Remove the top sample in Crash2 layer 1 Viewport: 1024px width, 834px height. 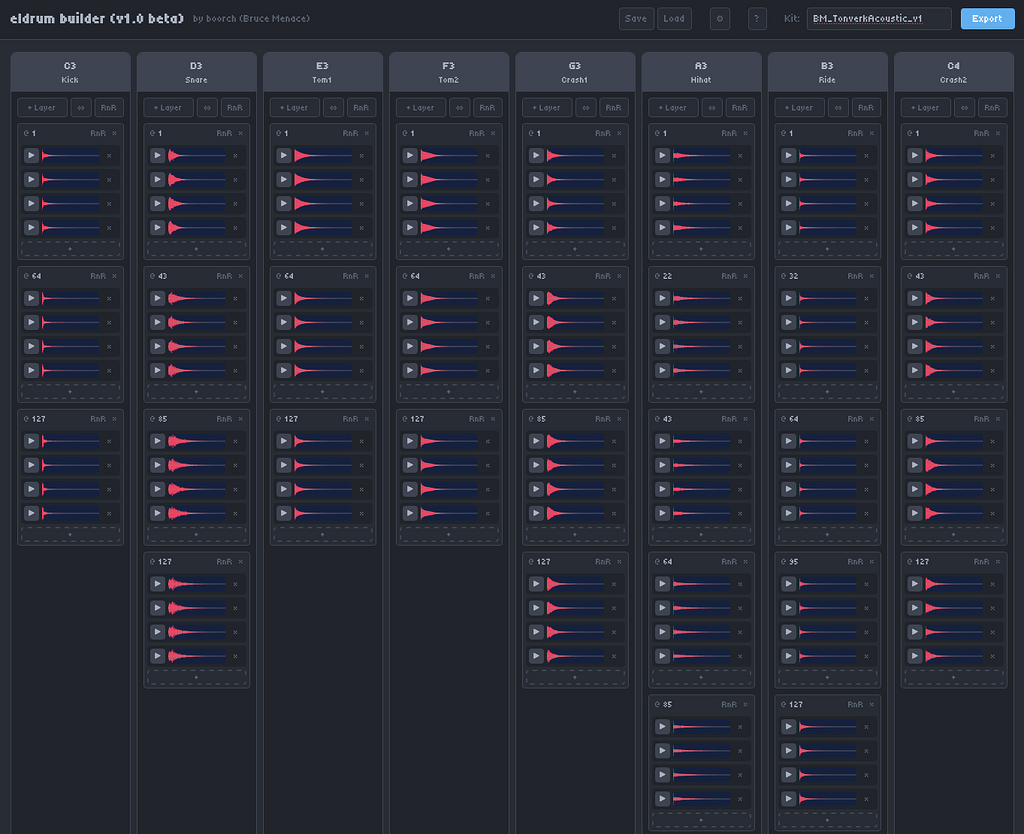[x=993, y=156]
